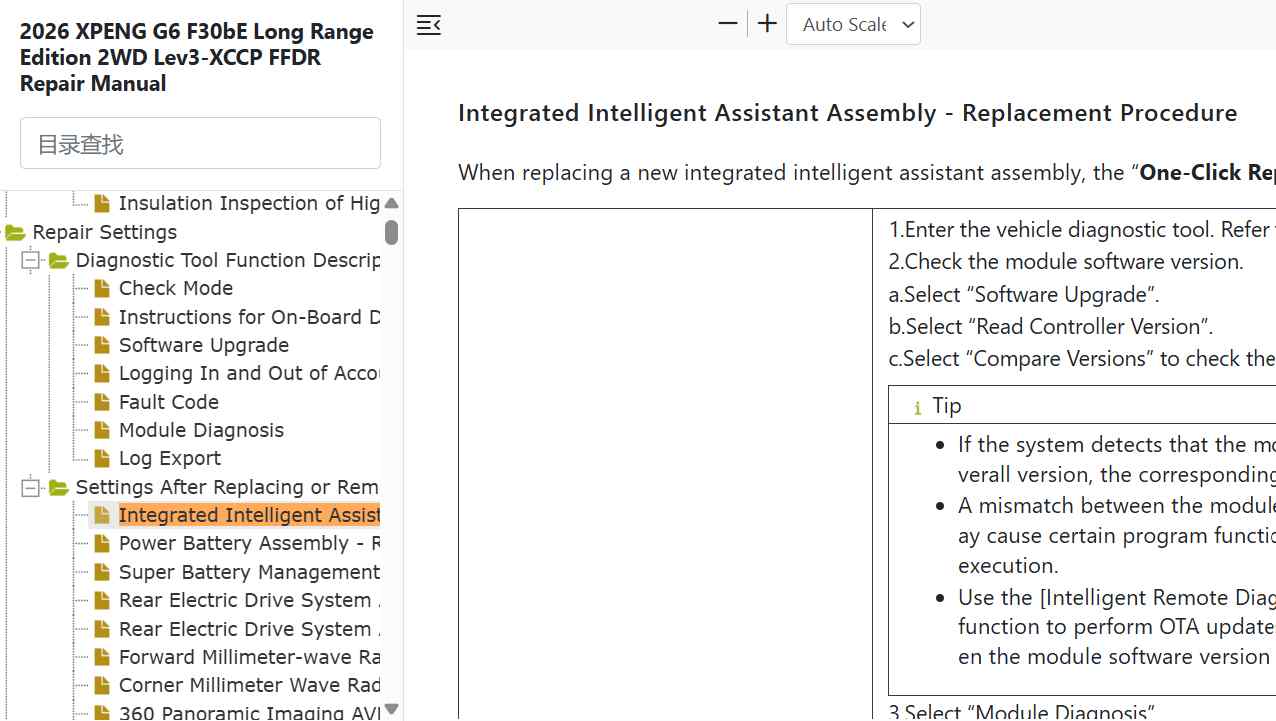The image size is (1276, 721).
Task: Open Instructions for On-Board Diagnostics page
Action: click(249, 317)
